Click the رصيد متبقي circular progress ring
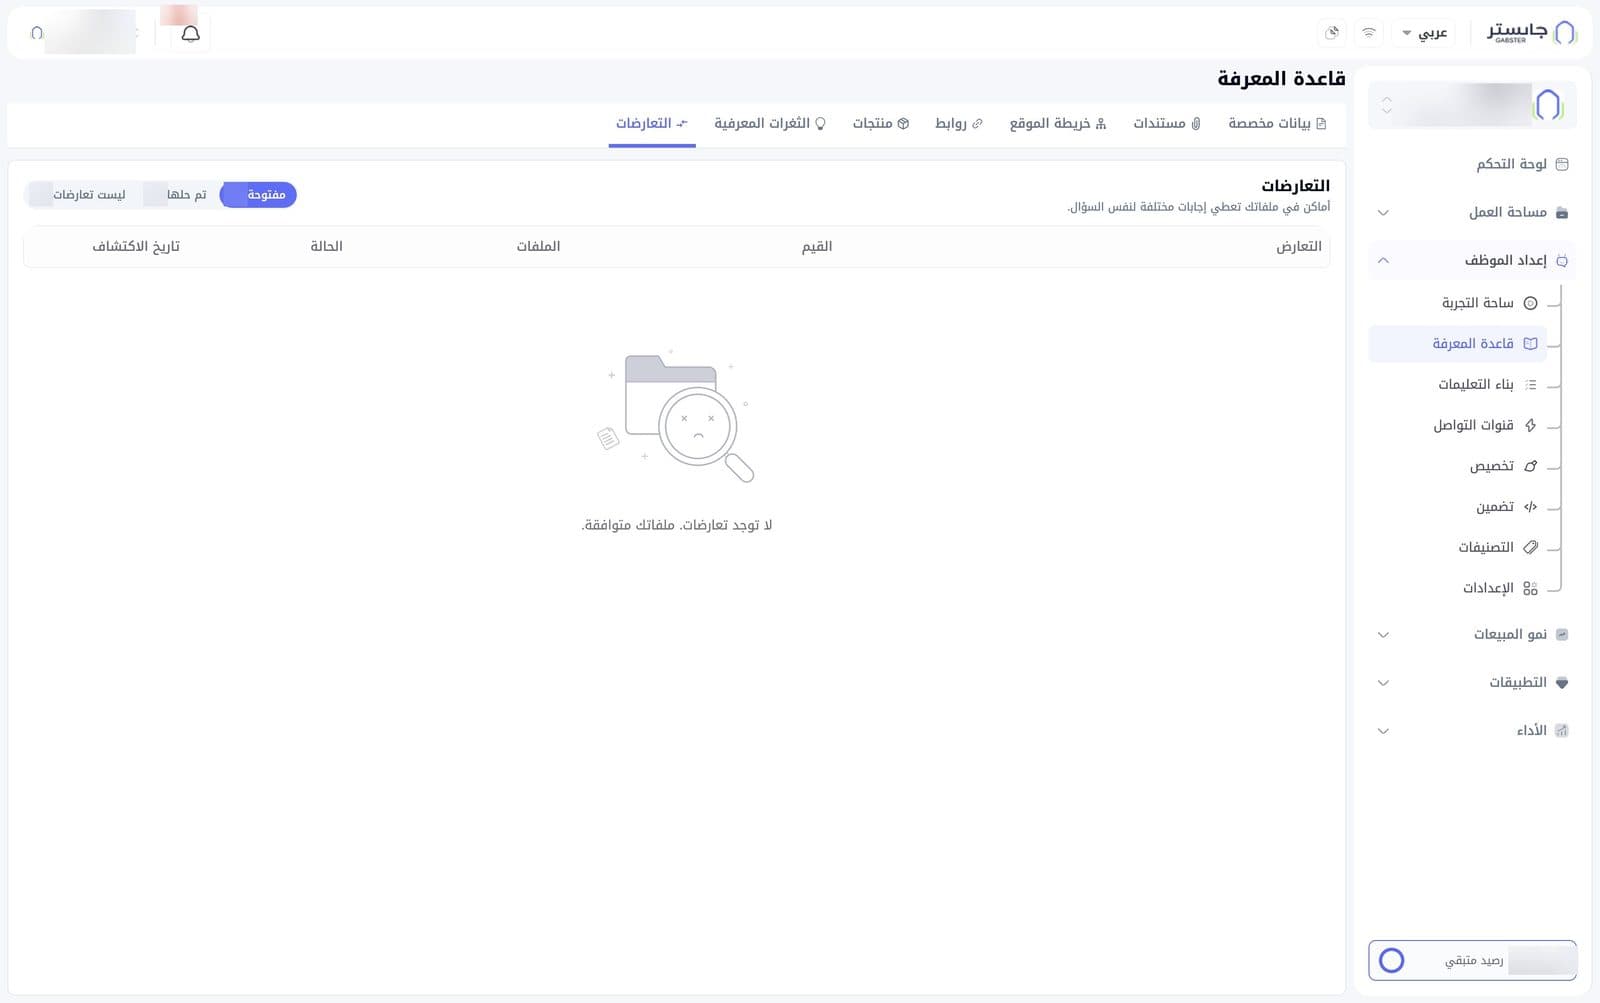Viewport: 1600px width, 1003px height. pyautogui.click(x=1392, y=961)
